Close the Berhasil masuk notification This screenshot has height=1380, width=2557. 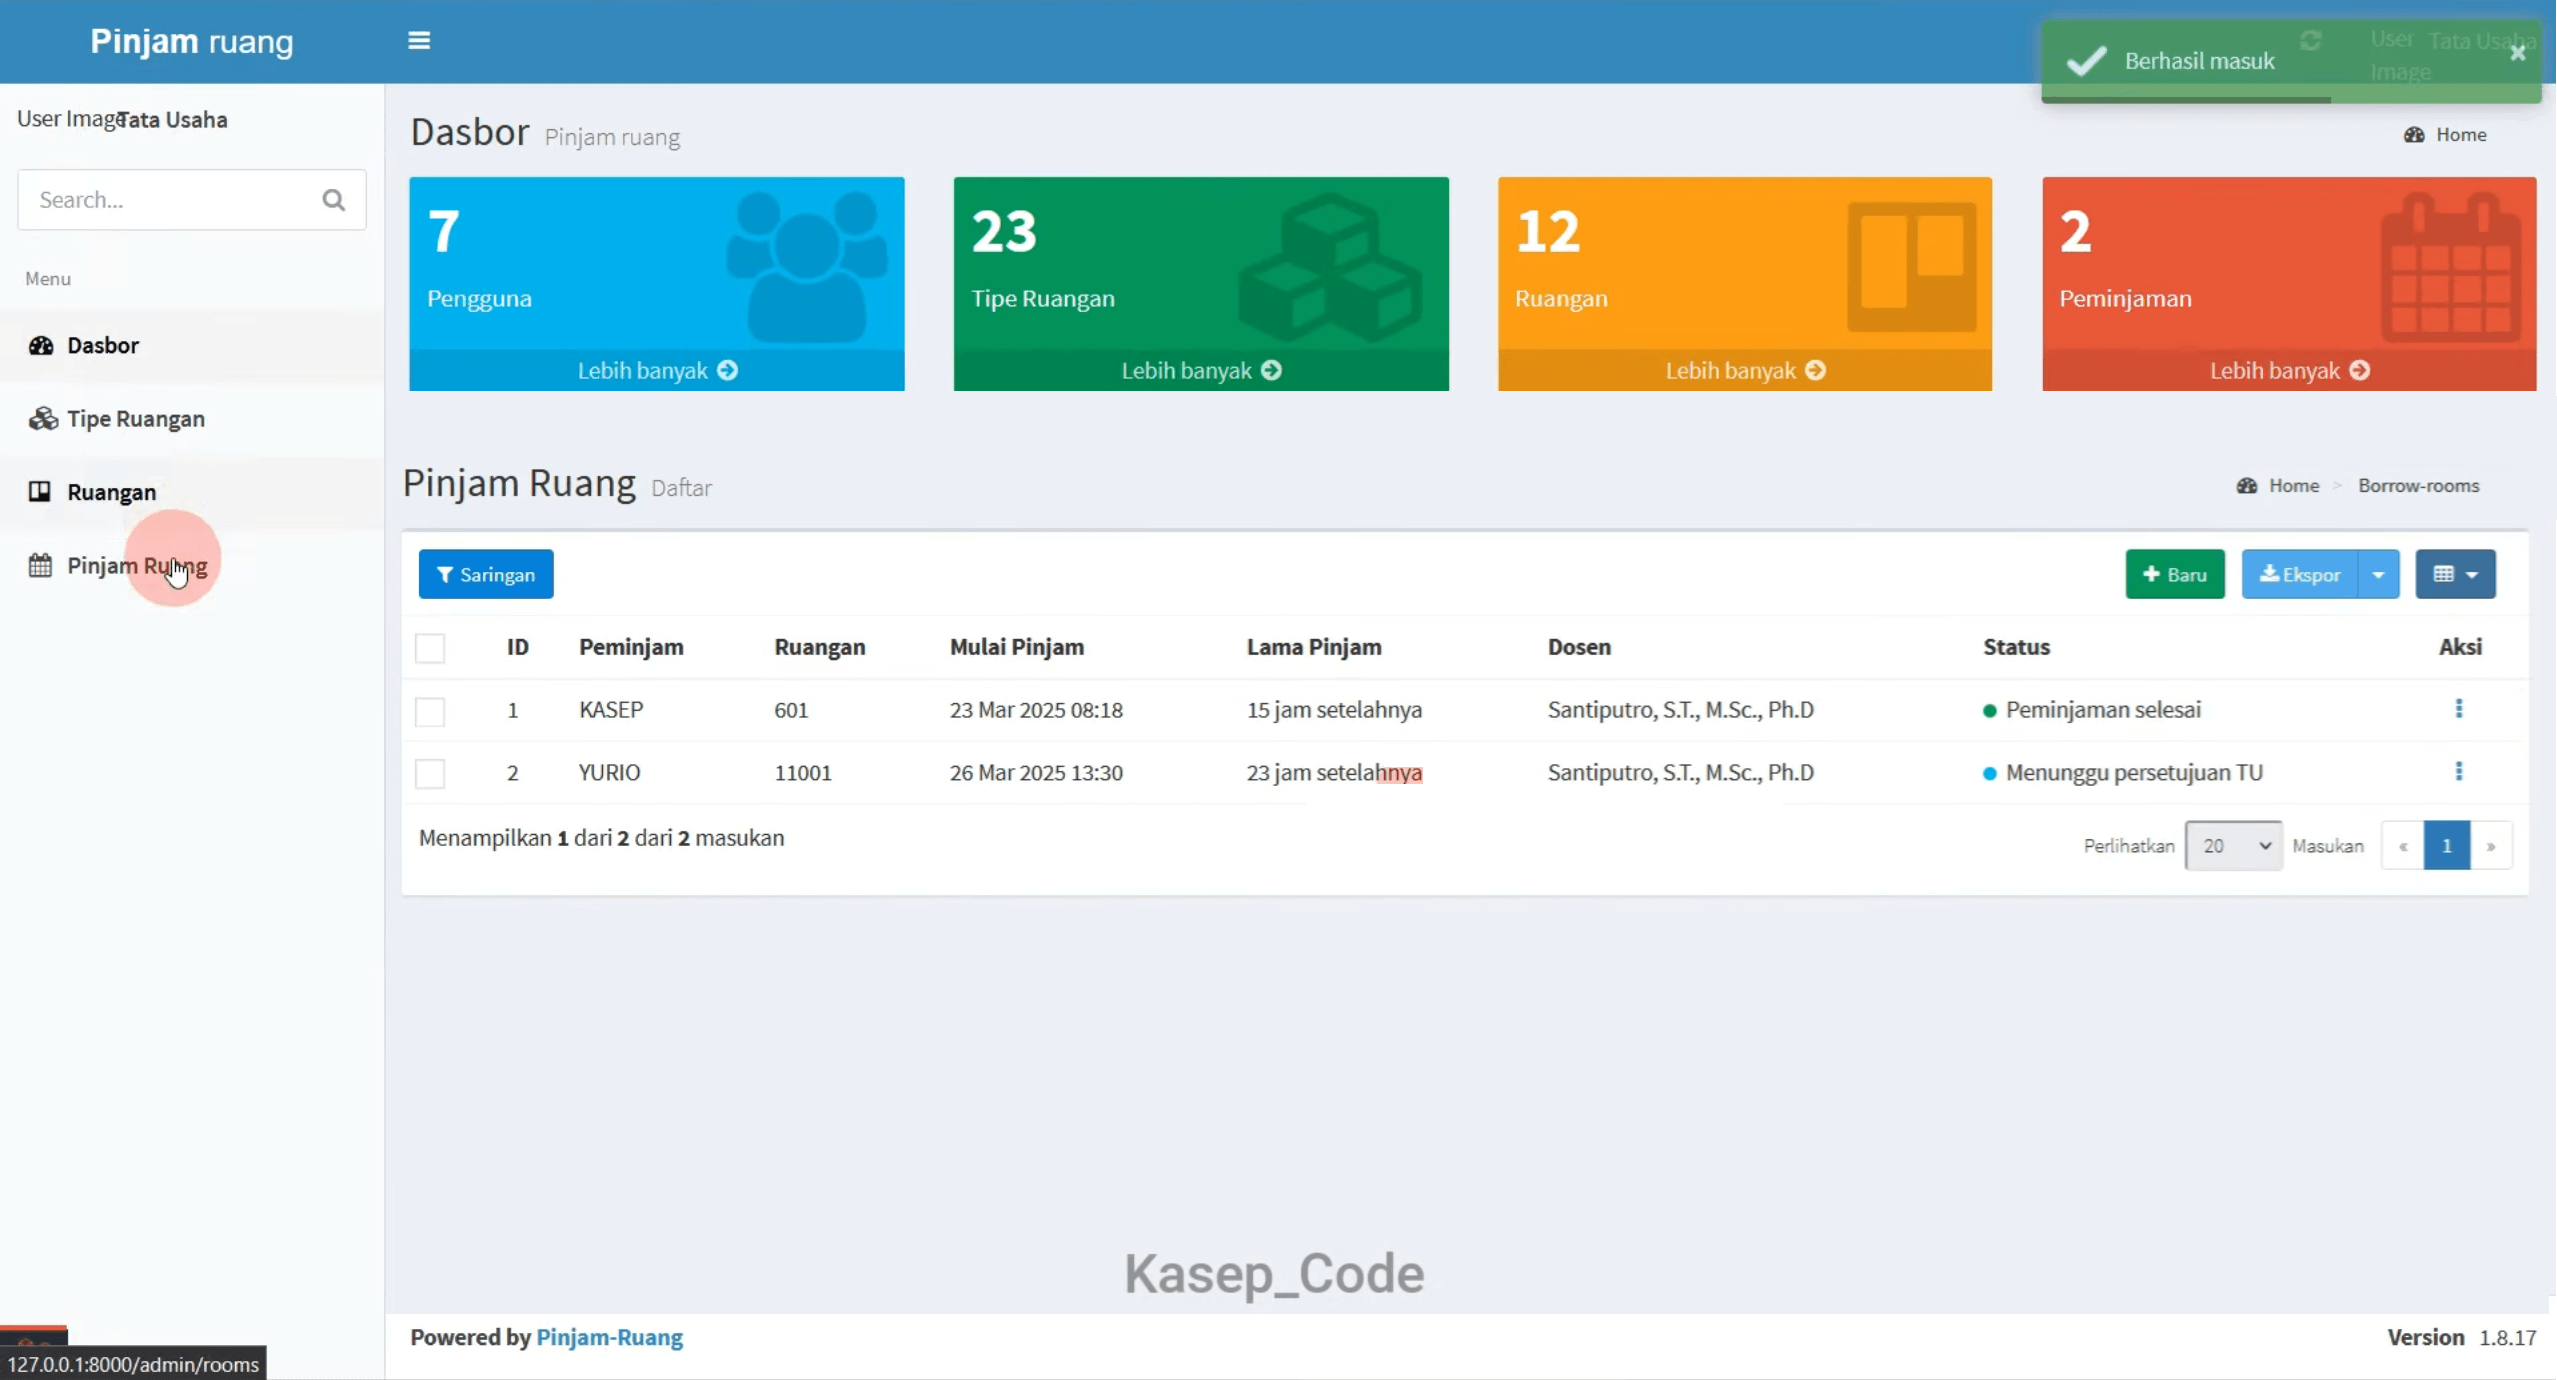[2518, 53]
